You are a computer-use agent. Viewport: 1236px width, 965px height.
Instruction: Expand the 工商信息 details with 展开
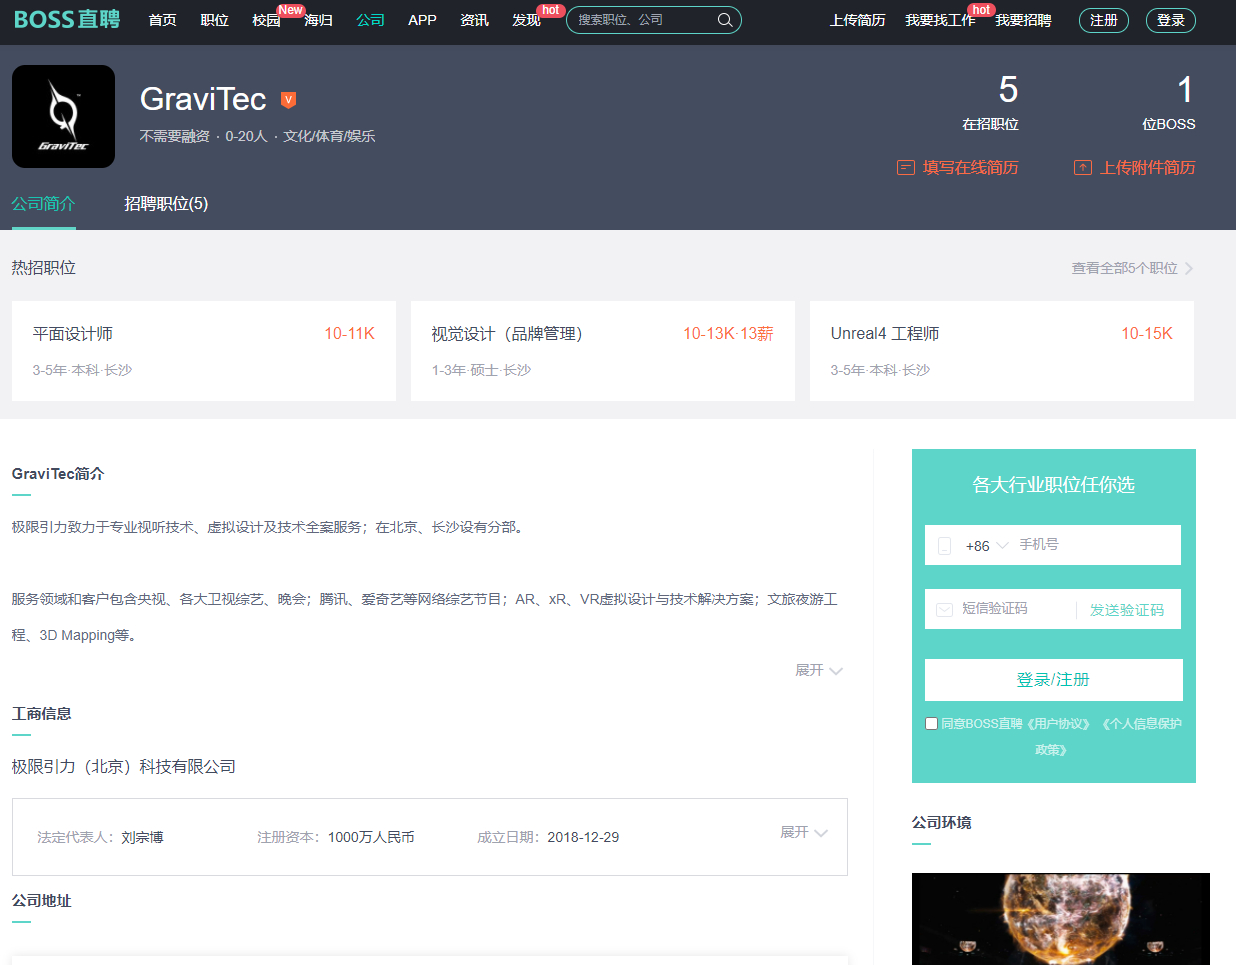(804, 832)
